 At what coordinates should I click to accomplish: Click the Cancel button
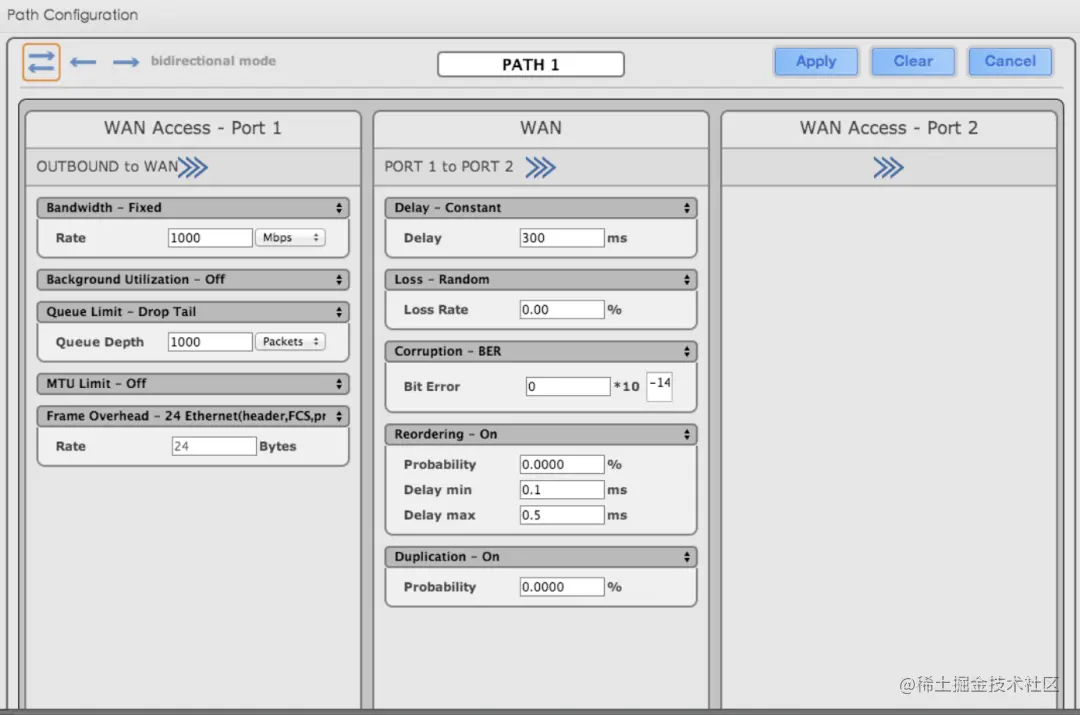click(1010, 61)
